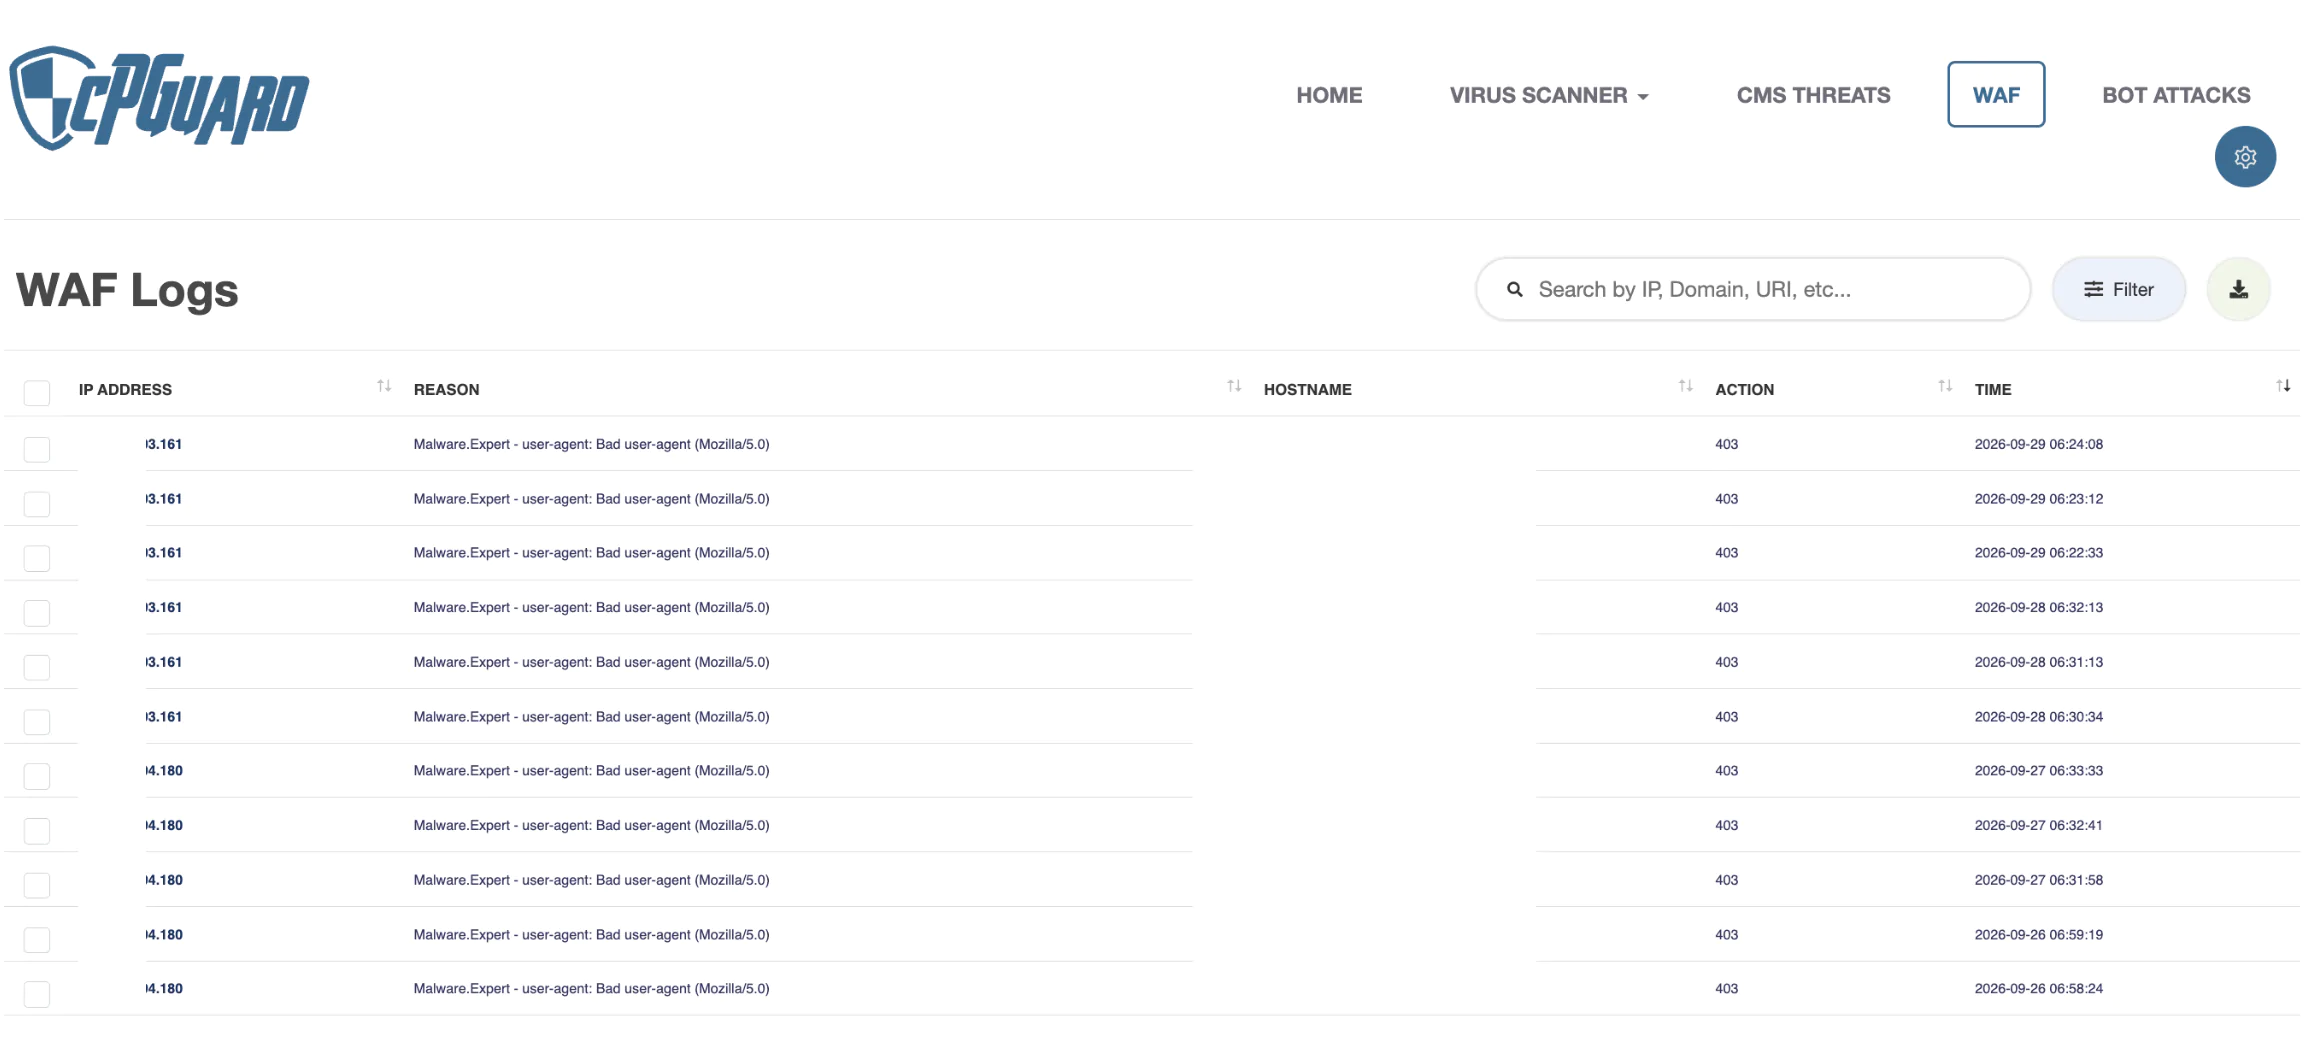The width and height of the screenshot is (2320, 1052).
Task: Check the row timed 2026-09-28 06:32:13
Action: (x=37, y=612)
